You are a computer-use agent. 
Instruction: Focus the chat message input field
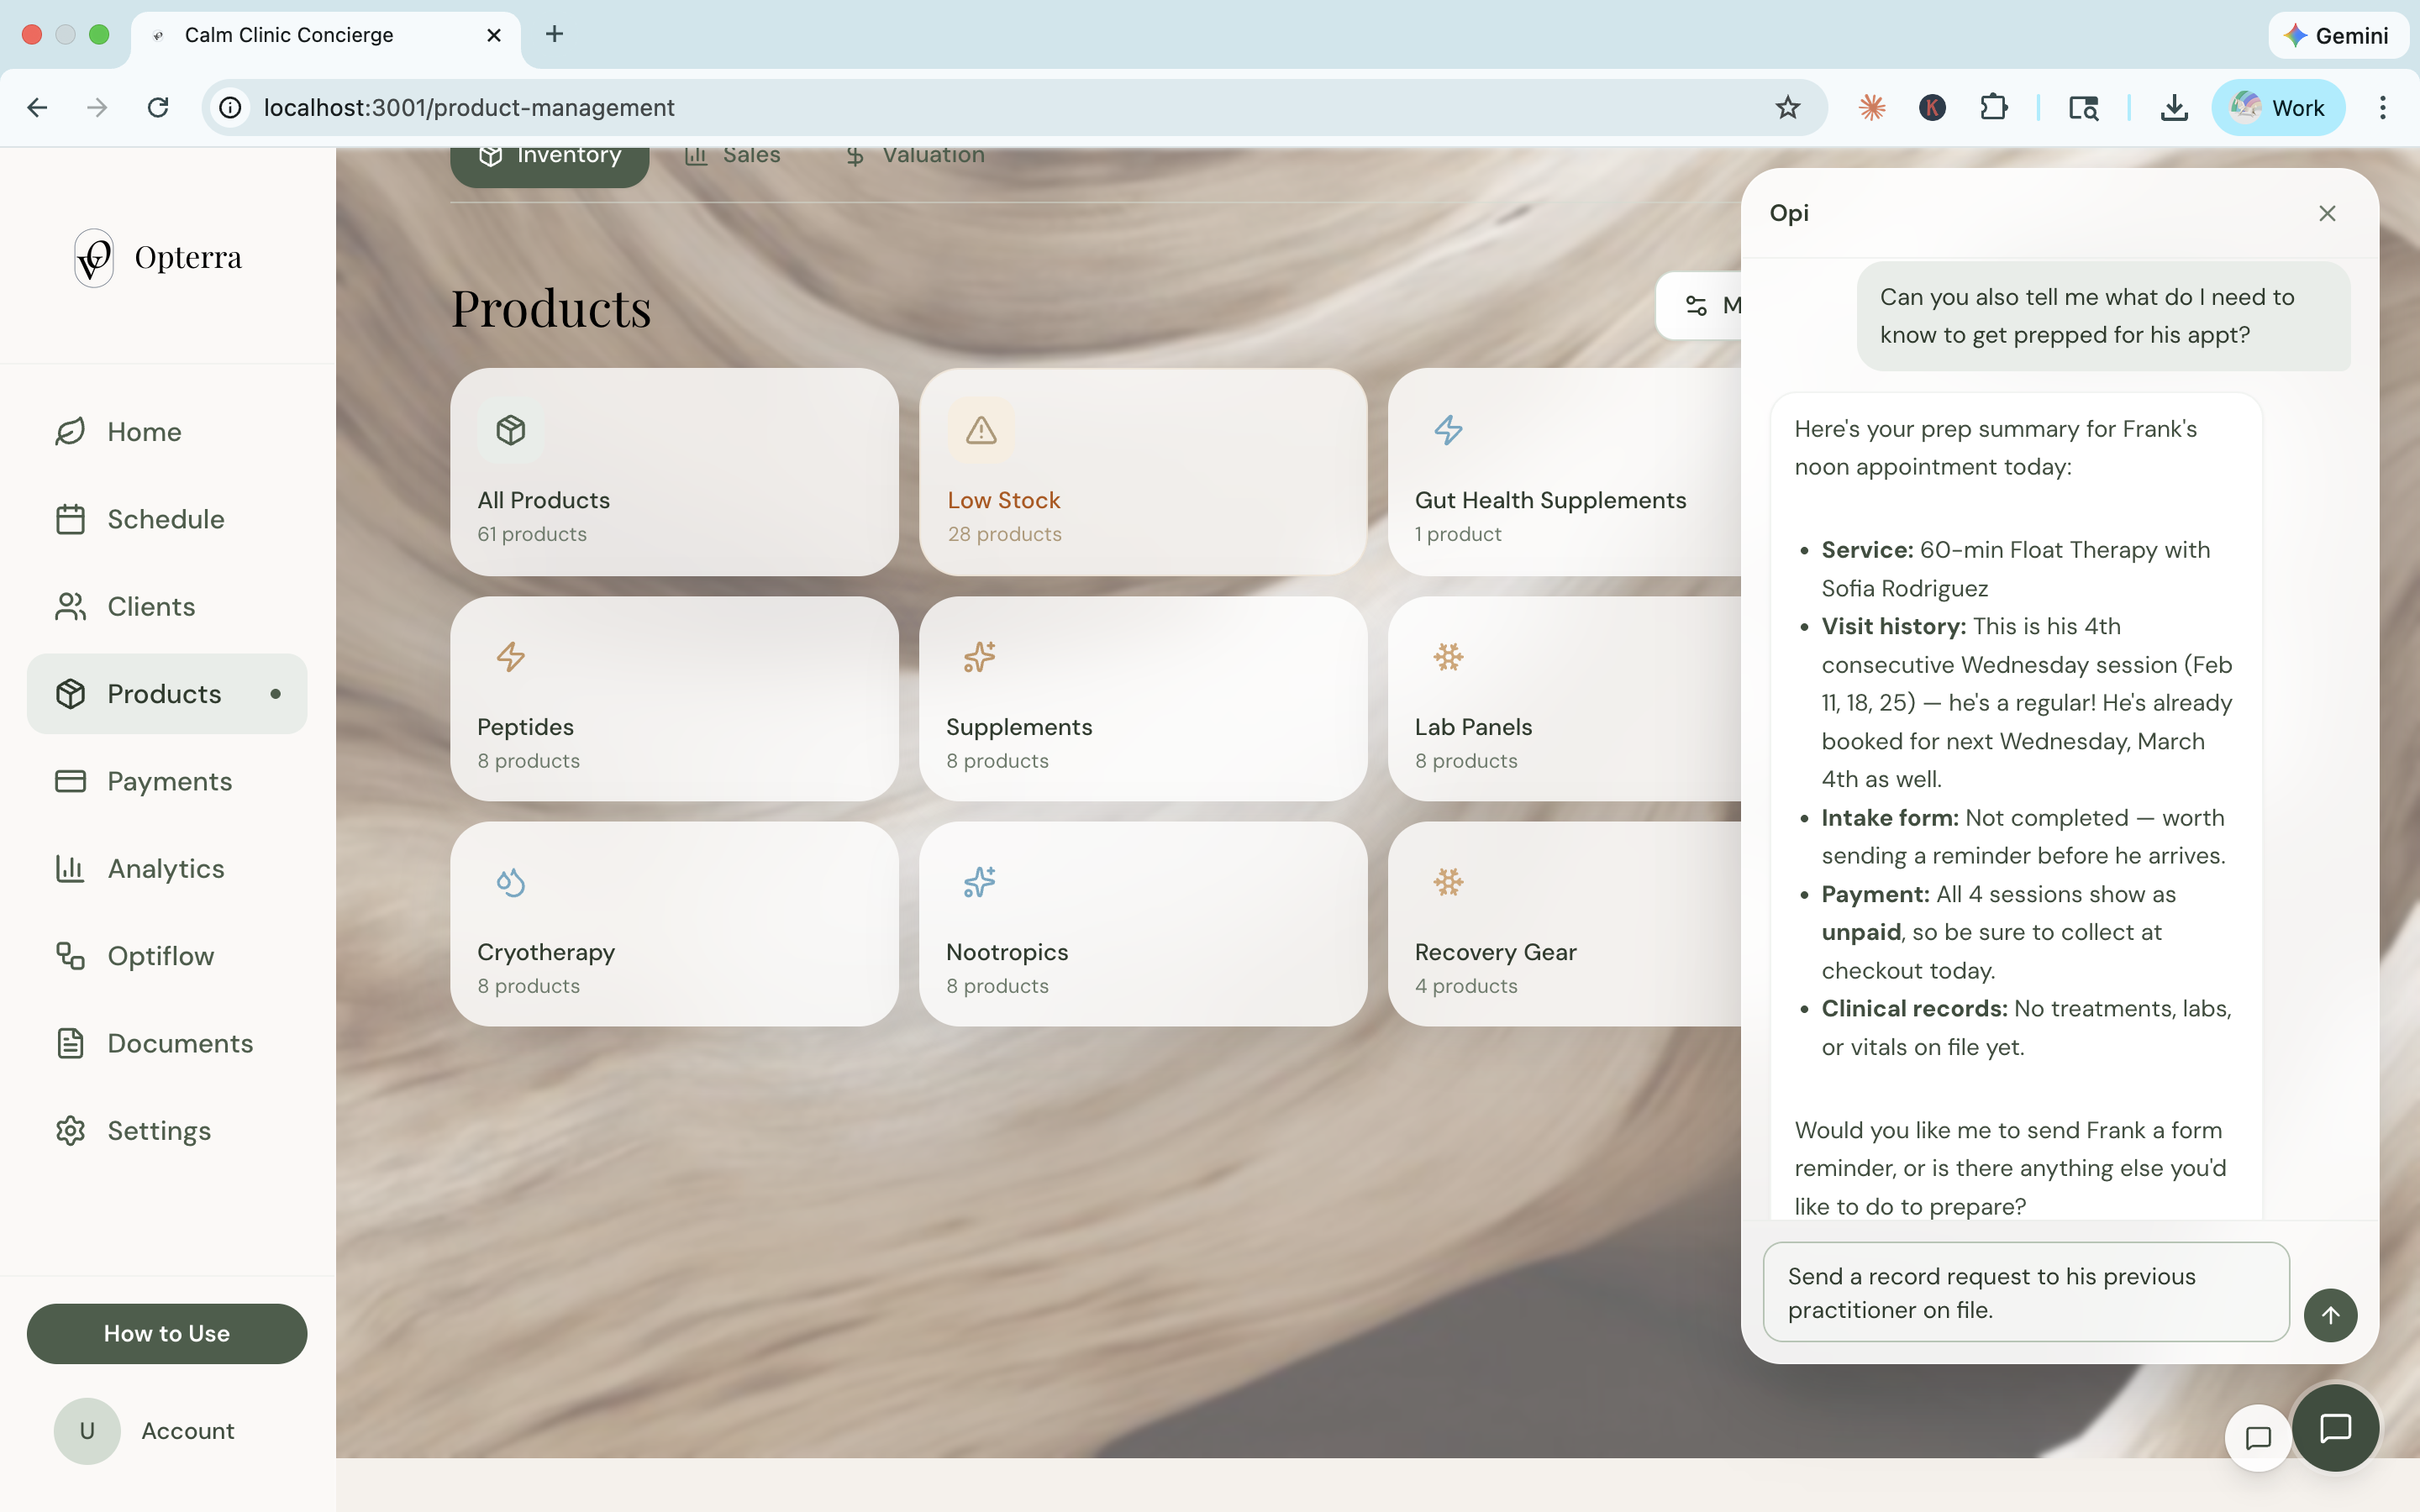2025,1292
